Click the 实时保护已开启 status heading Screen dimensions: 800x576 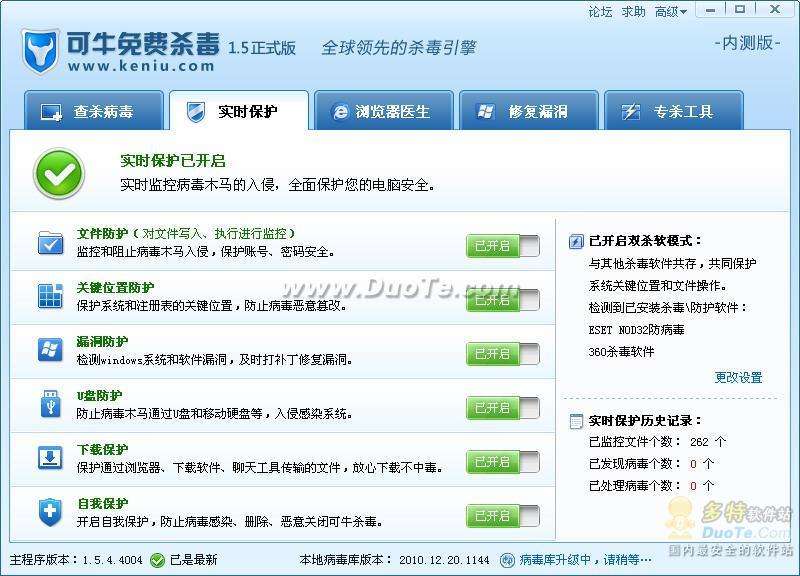173,161
